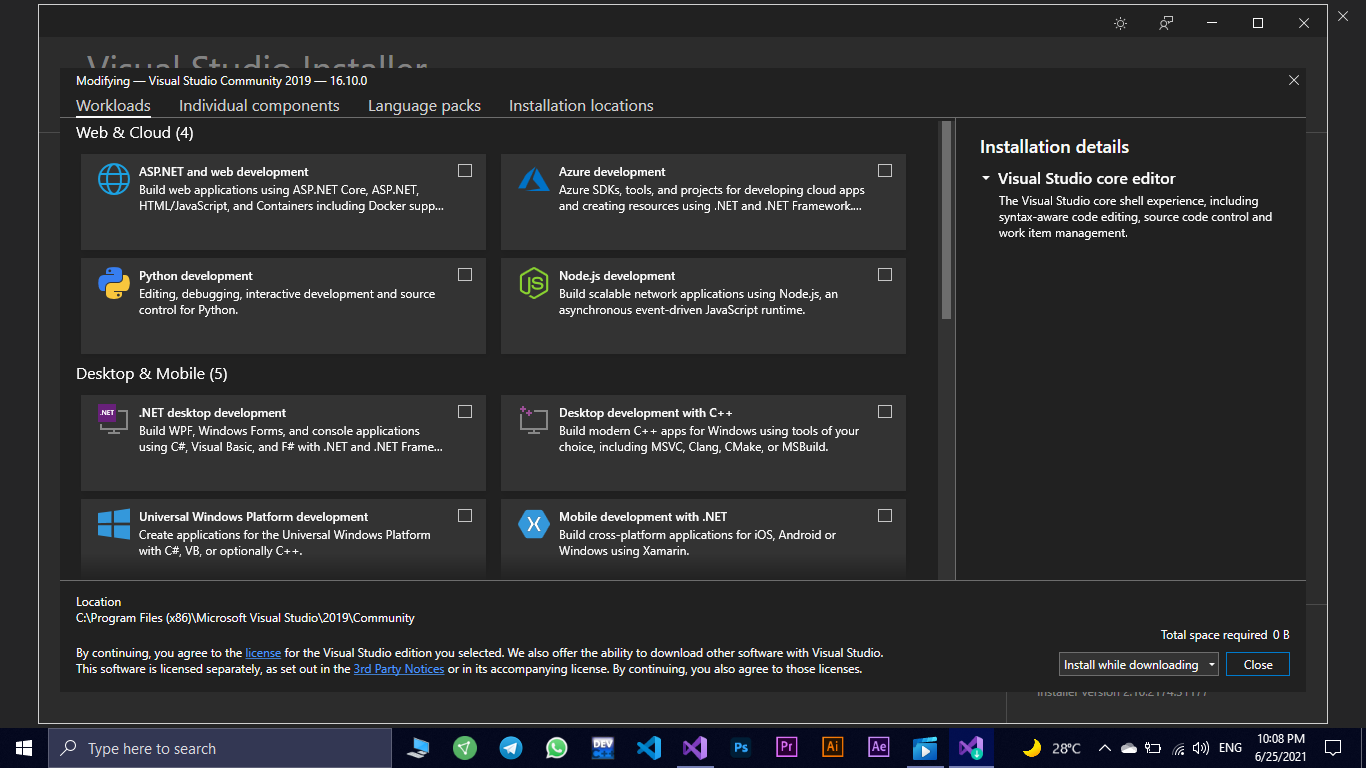Click the Close button in the Modifying dialog
This screenshot has height=768, width=1366.
click(x=1258, y=665)
